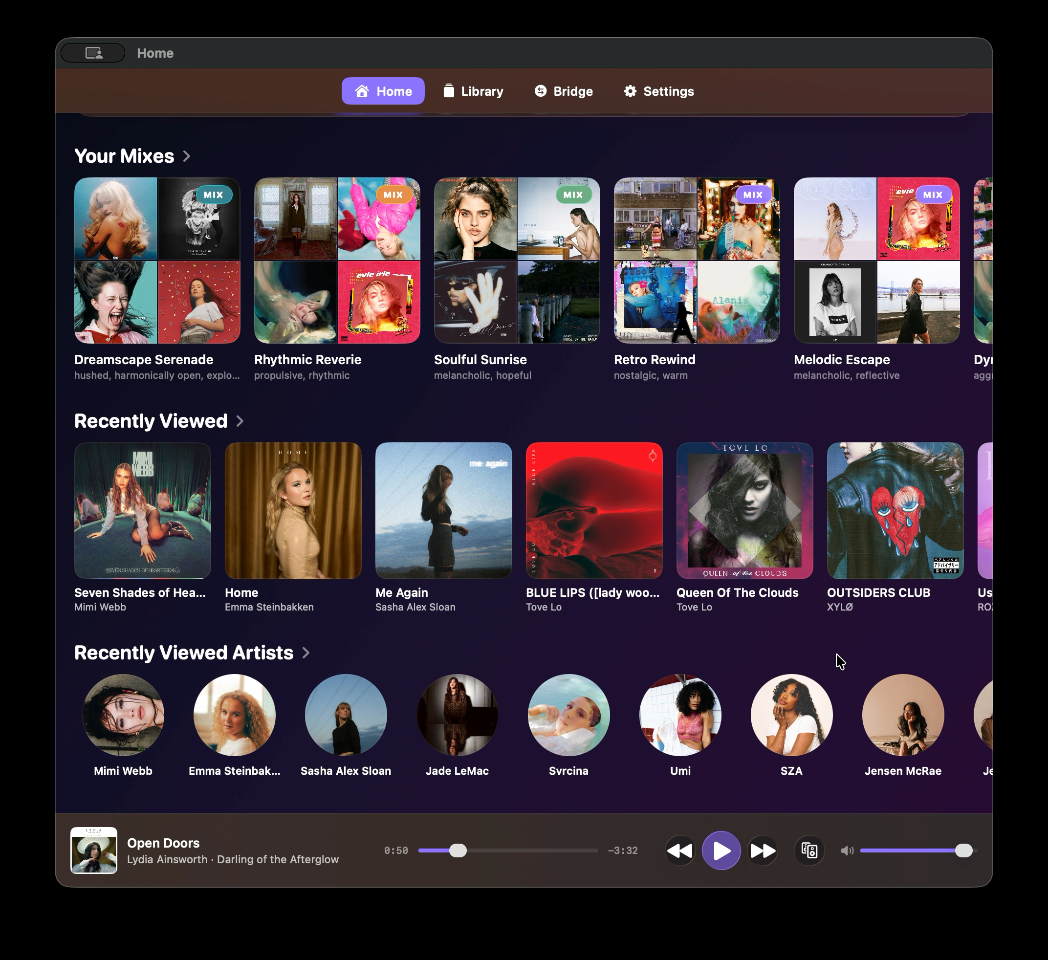Viewport: 1048px width, 960px height.
Task: Open Umi artist avatar
Action: [x=680, y=715]
